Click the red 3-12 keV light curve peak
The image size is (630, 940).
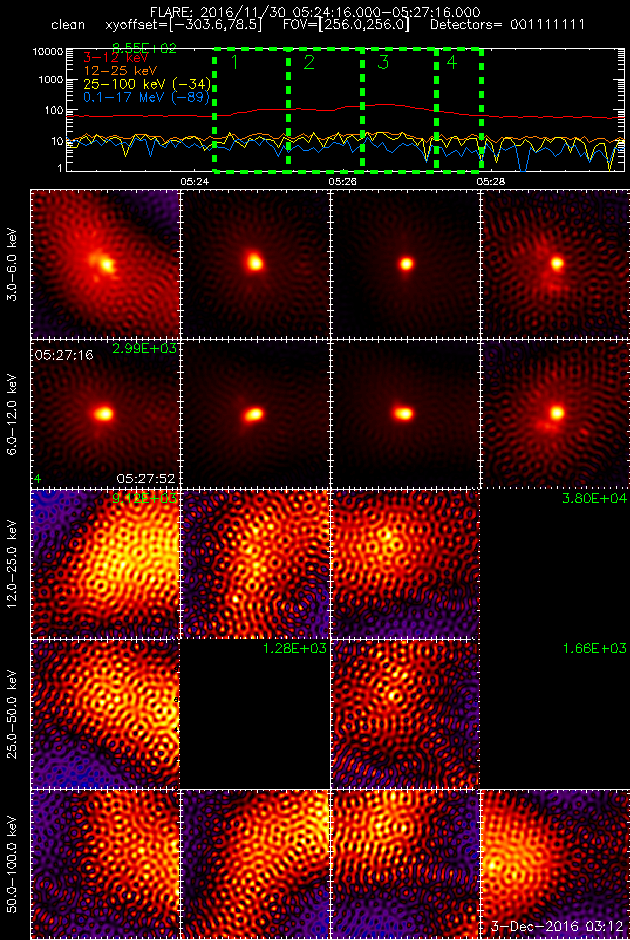click(x=384, y=104)
